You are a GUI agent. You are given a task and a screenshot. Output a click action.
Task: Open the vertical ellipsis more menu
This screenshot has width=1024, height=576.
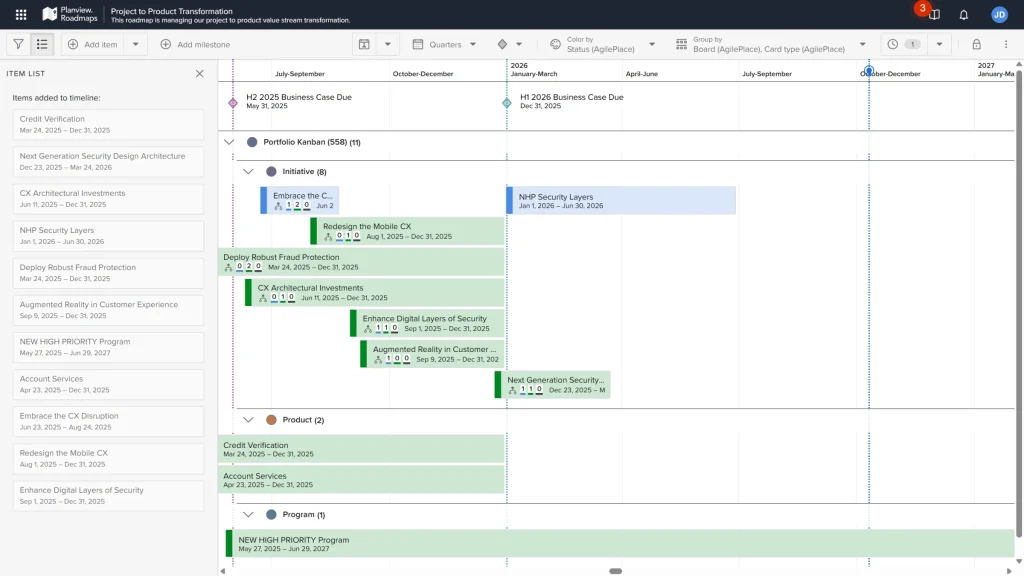tap(1006, 44)
